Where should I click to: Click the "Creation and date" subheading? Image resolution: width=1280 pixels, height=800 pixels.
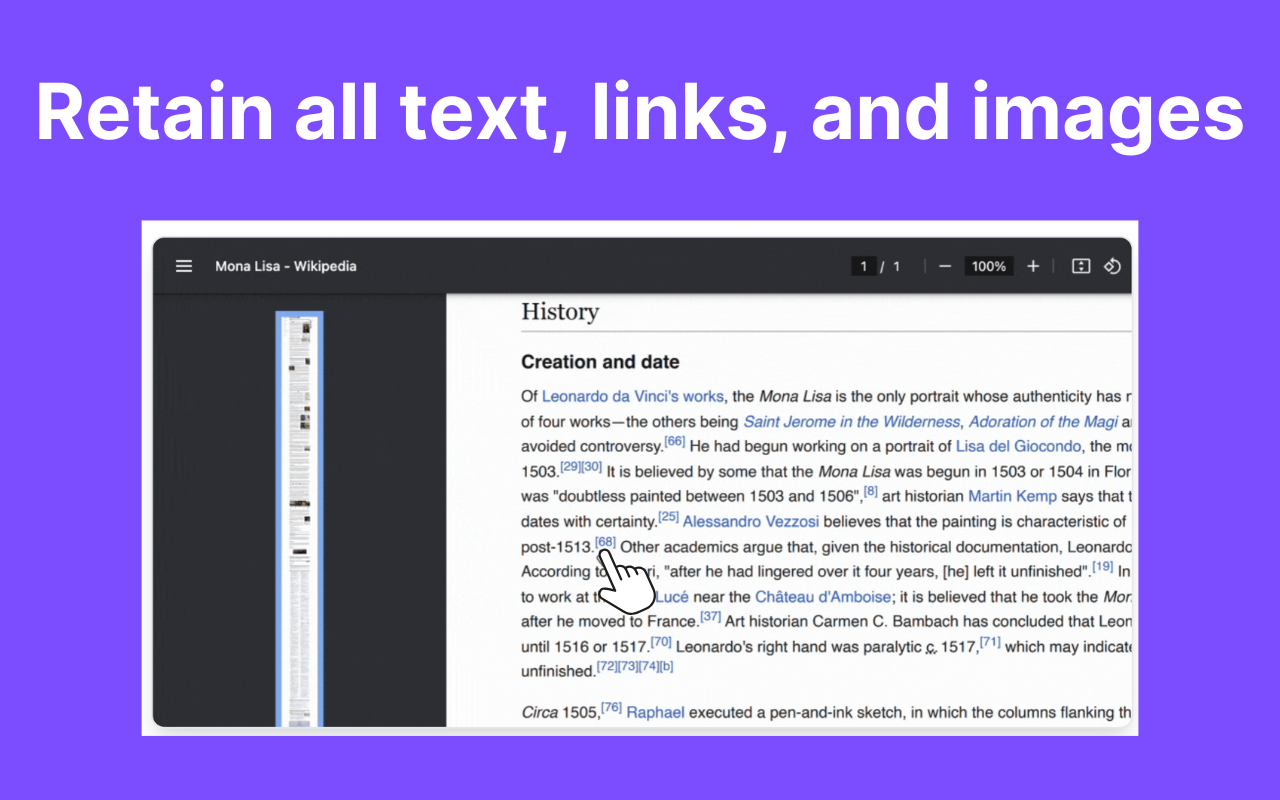(x=600, y=362)
